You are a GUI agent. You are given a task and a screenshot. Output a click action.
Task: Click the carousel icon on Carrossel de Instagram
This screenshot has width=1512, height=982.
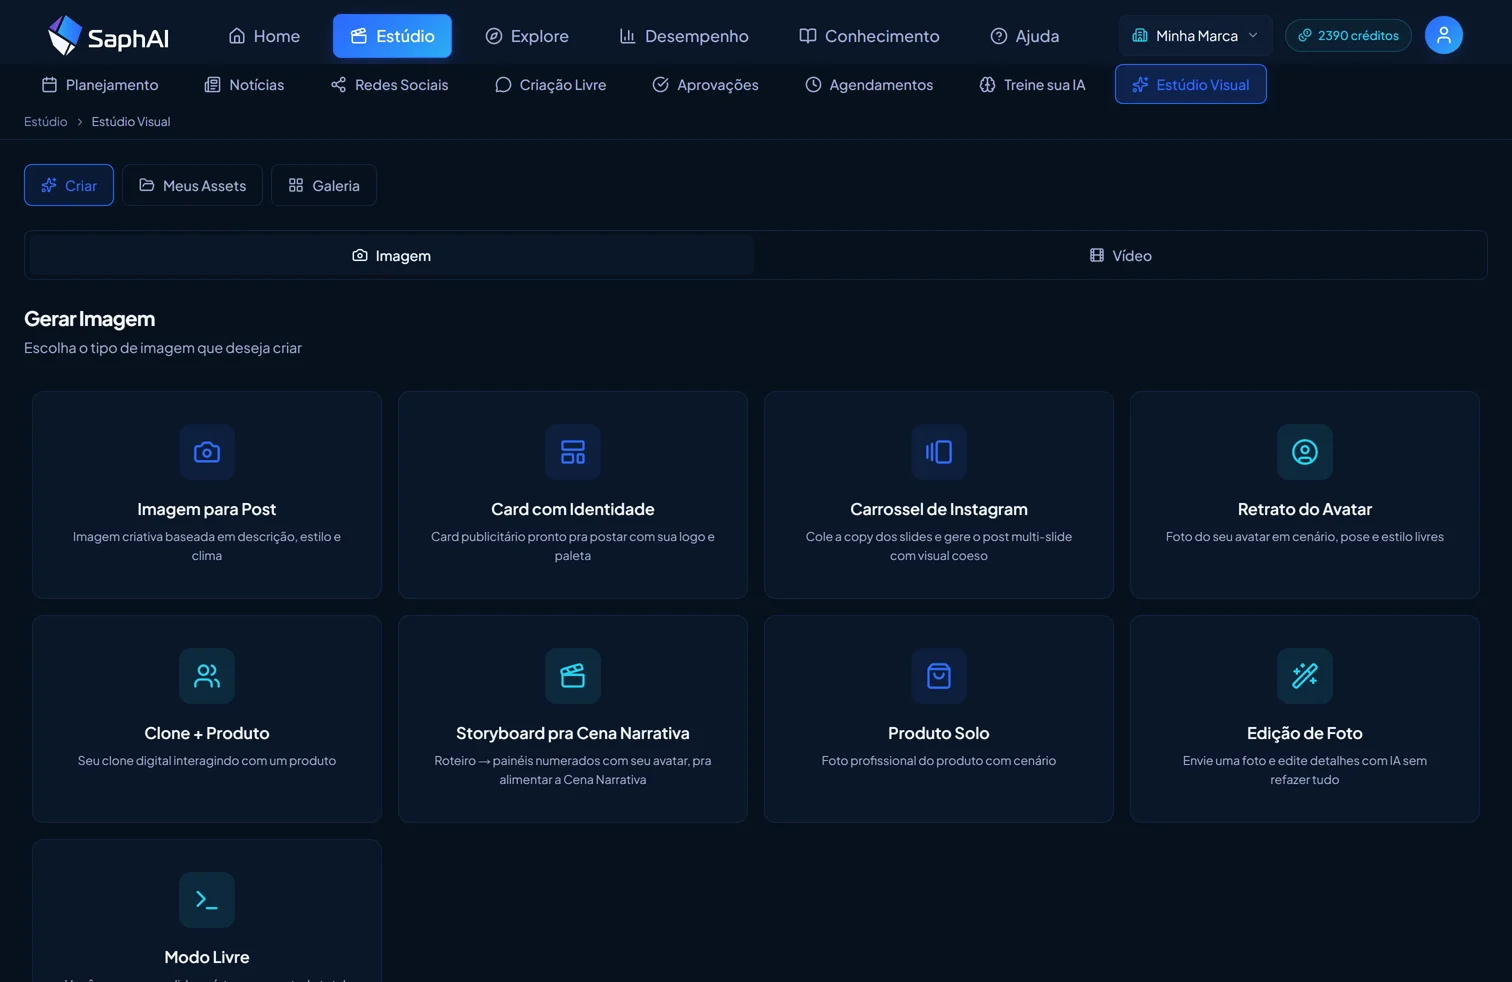click(939, 452)
